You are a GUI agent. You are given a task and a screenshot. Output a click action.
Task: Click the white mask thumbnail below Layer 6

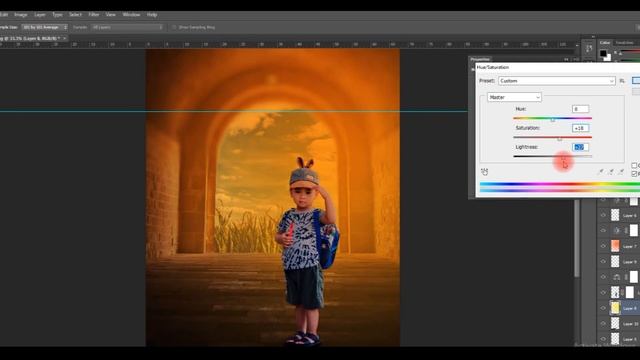633,230
